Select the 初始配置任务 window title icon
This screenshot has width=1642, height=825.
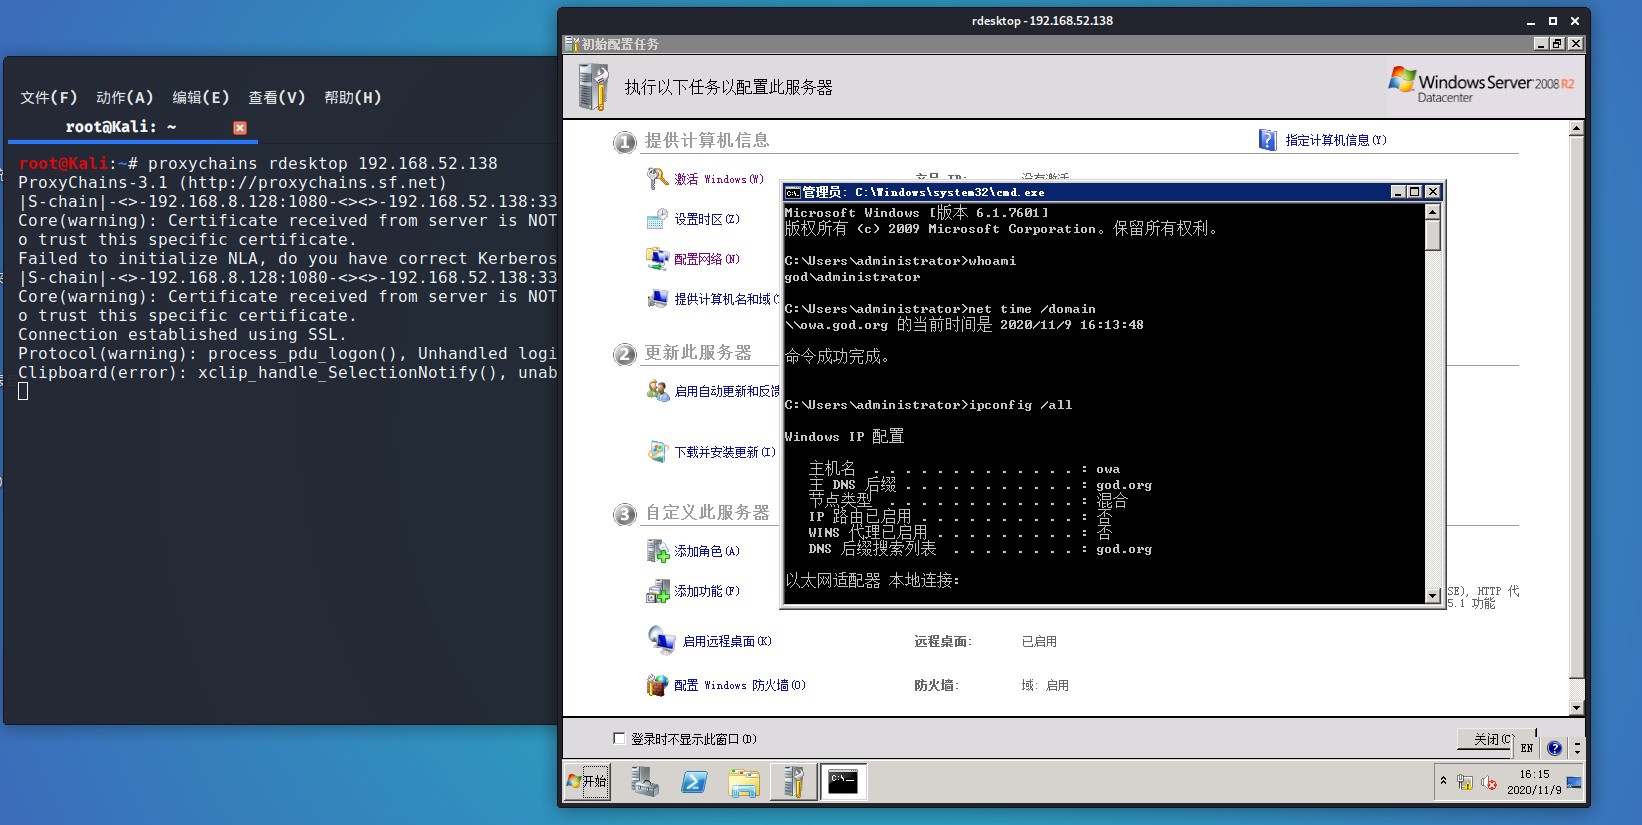click(572, 44)
